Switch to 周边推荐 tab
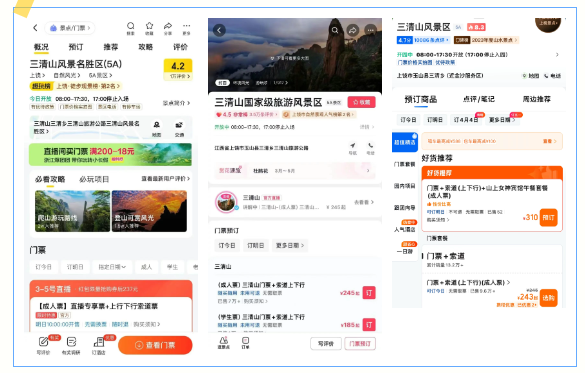This screenshot has width=585, height=373. click(536, 99)
